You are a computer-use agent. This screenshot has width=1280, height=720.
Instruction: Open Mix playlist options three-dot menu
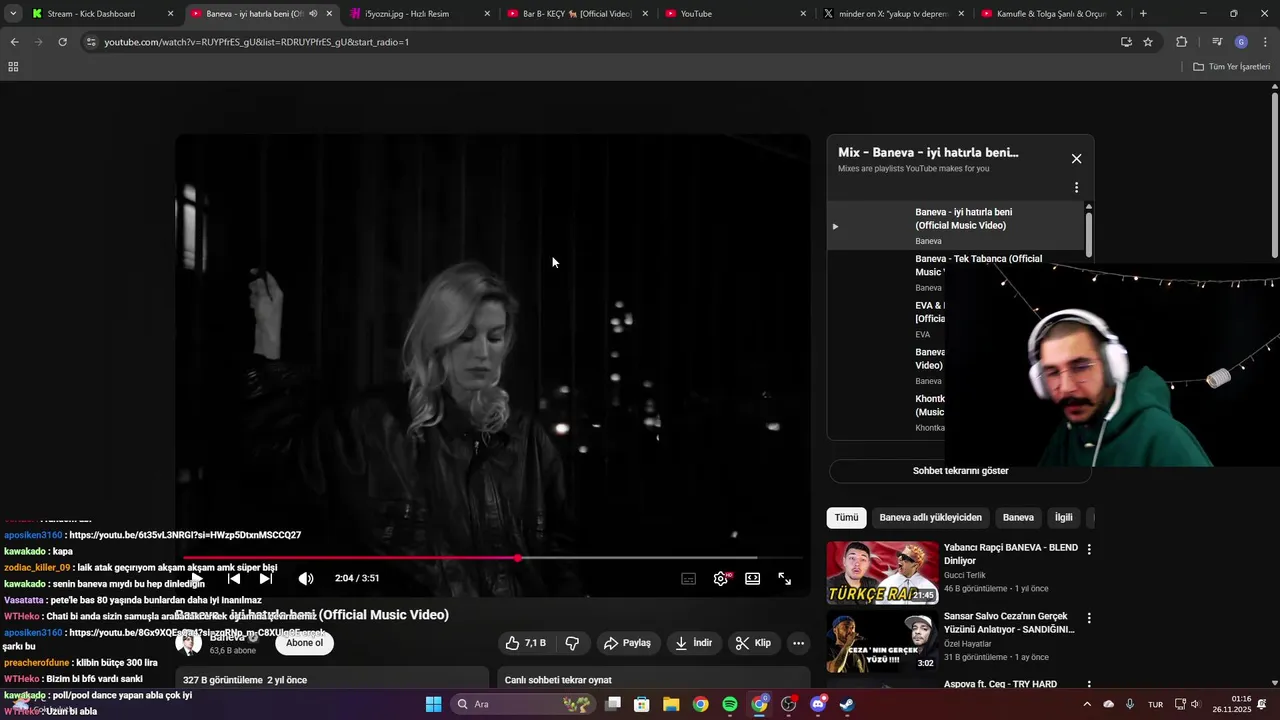coord(1076,187)
